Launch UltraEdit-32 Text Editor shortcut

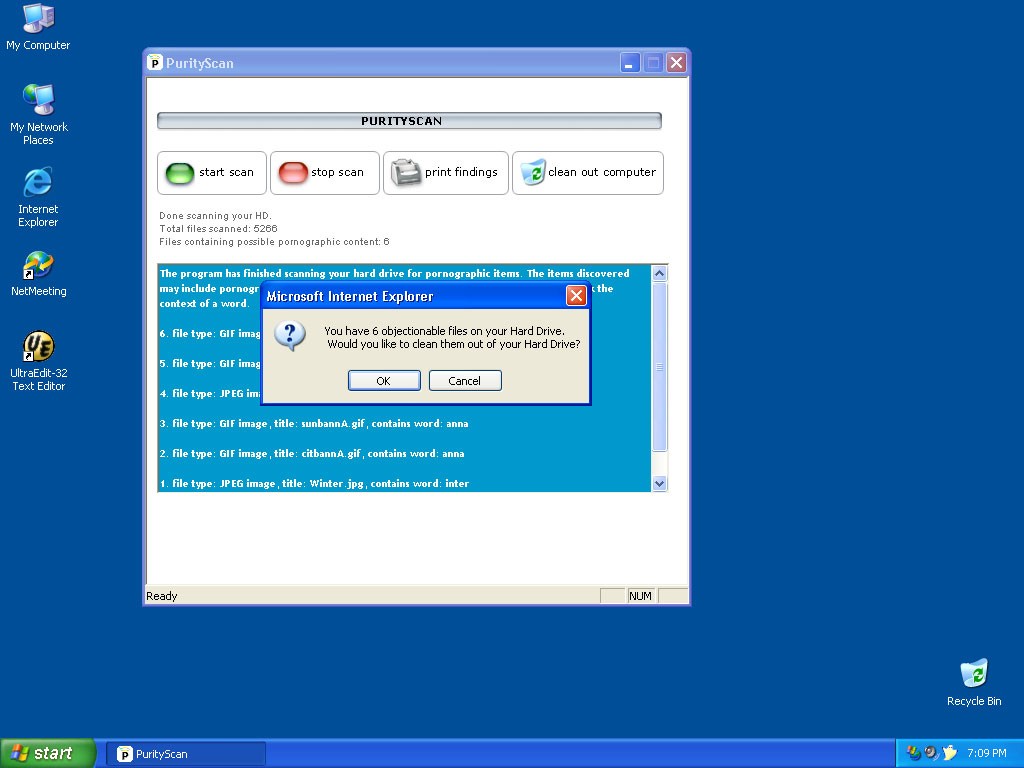(38, 348)
